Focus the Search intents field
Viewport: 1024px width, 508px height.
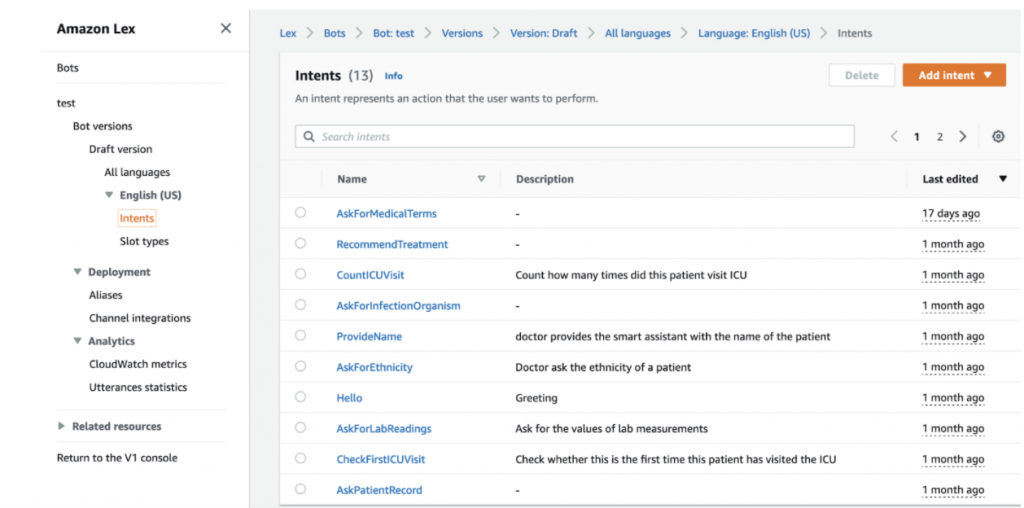coord(575,136)
